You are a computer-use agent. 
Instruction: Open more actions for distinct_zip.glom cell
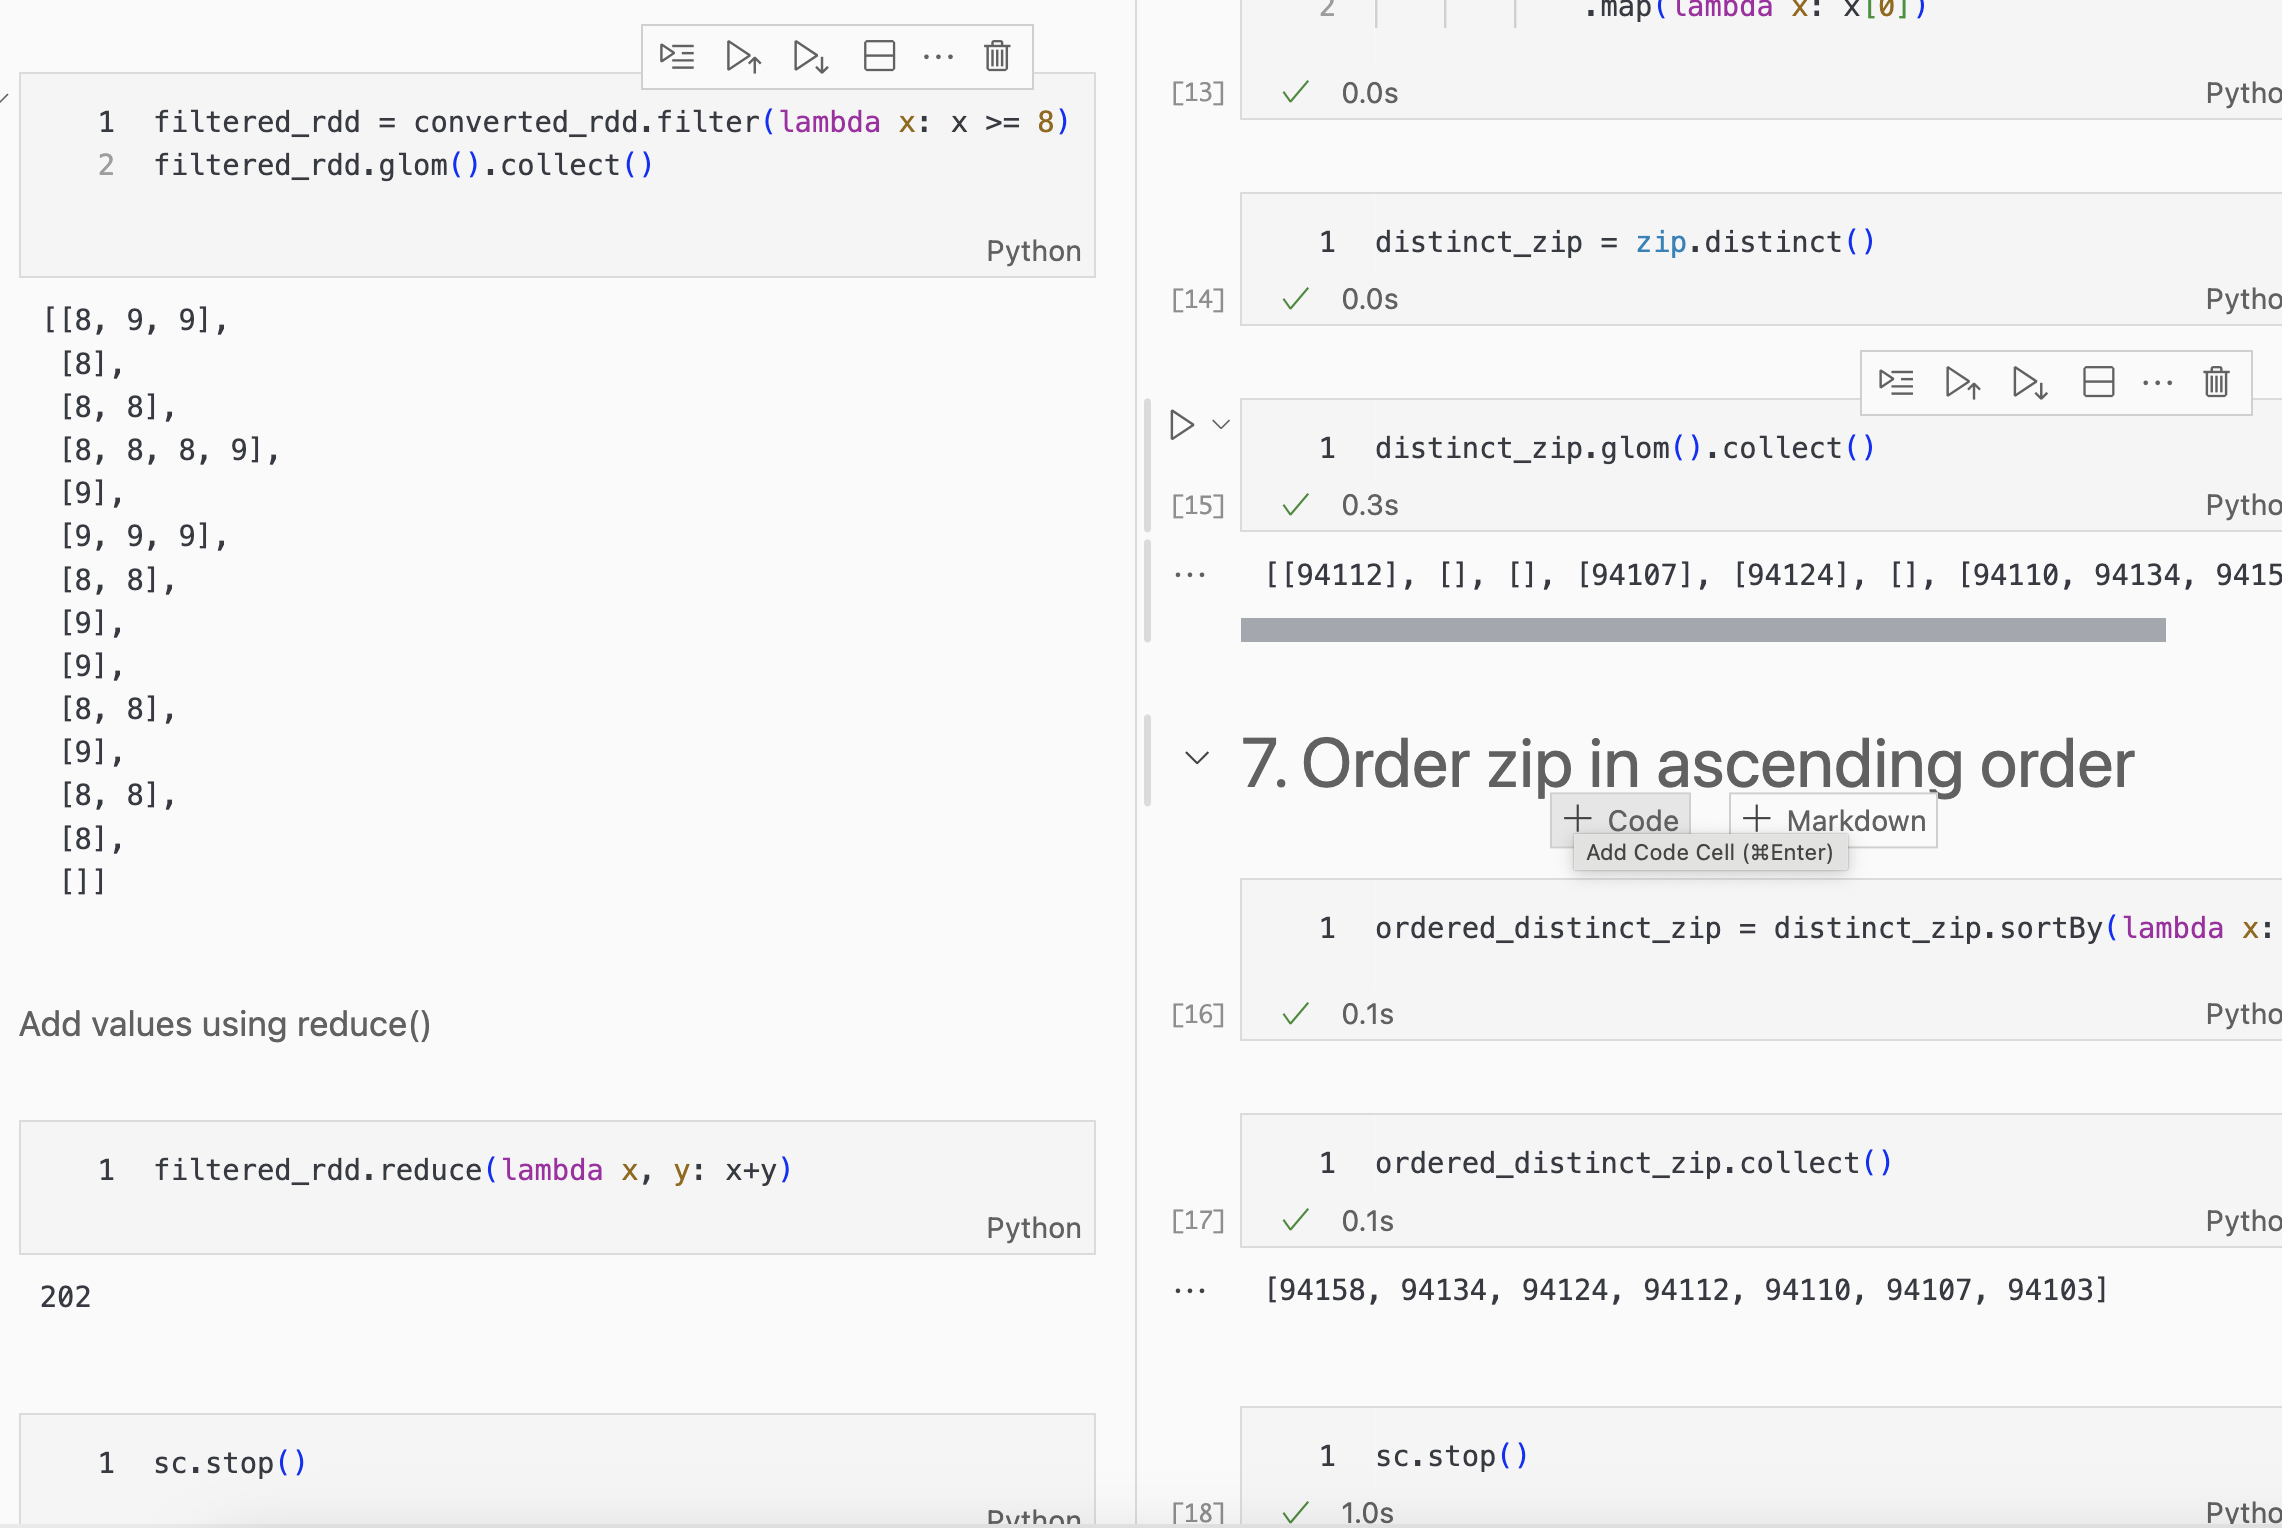click(x=2157, y=382)
